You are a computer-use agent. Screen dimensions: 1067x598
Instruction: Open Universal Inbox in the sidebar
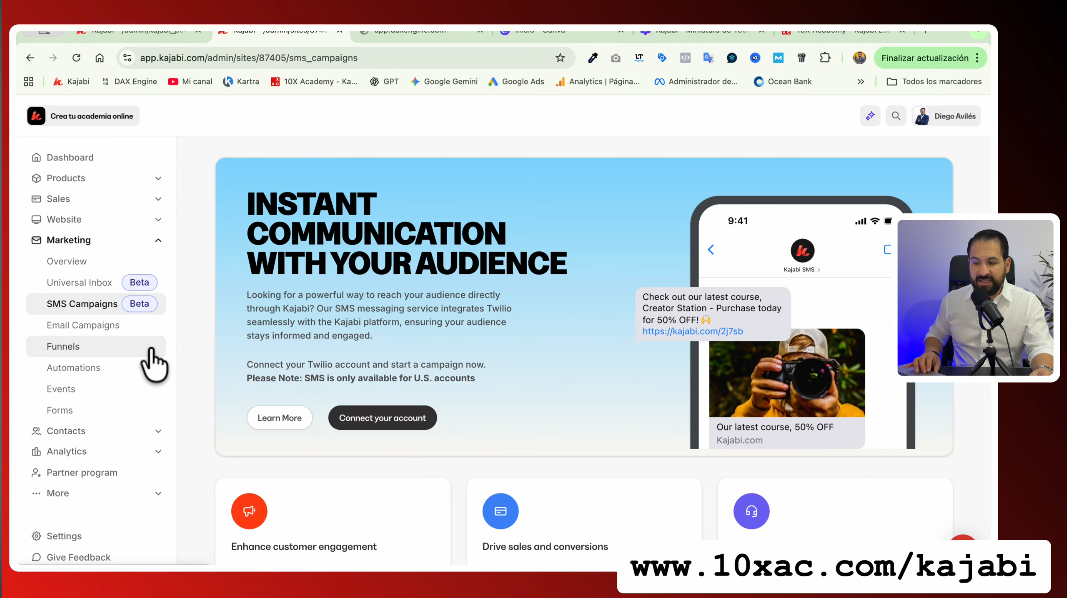tap(79, 282)
